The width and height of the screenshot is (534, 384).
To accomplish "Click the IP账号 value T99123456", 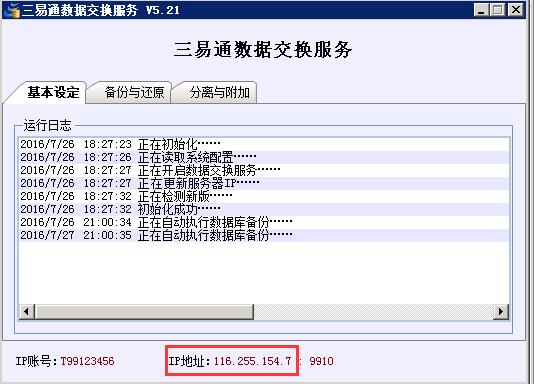I will pos(88,361).
